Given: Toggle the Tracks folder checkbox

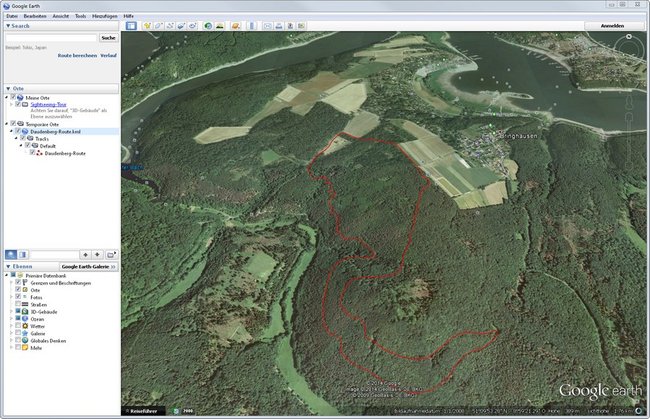Looking at the screenshot, I should click(x=23, y=138).
